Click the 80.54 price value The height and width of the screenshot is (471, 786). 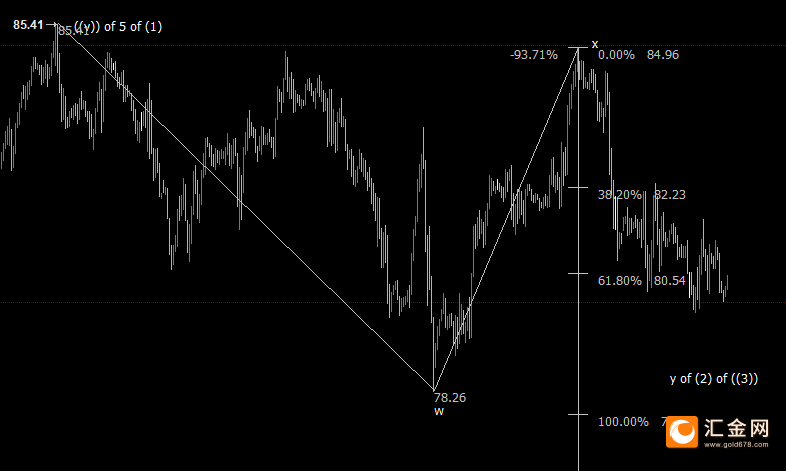pyautogui.click(x=670, y=281)
